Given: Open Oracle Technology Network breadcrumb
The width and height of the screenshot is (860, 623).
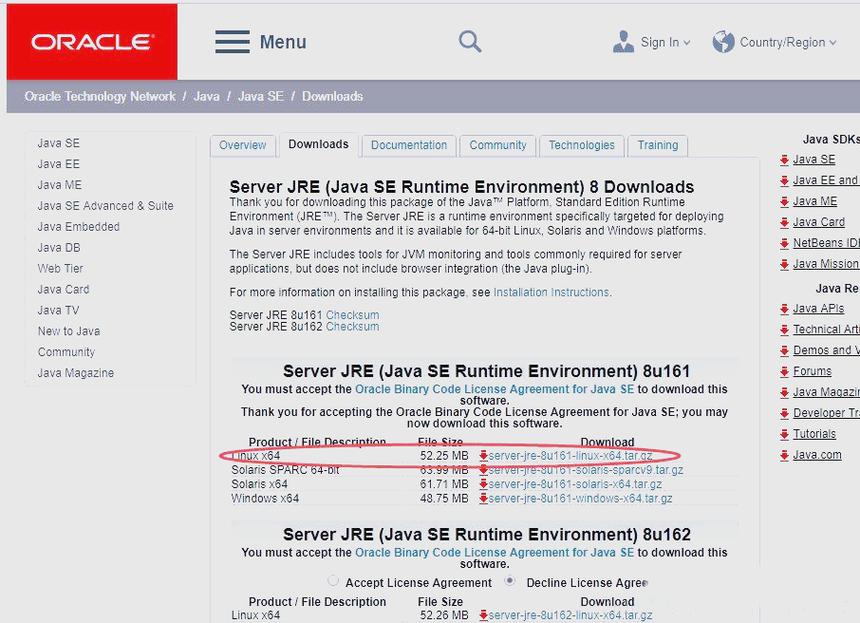Looking at the screenshot, I should [x=100, y=97].
